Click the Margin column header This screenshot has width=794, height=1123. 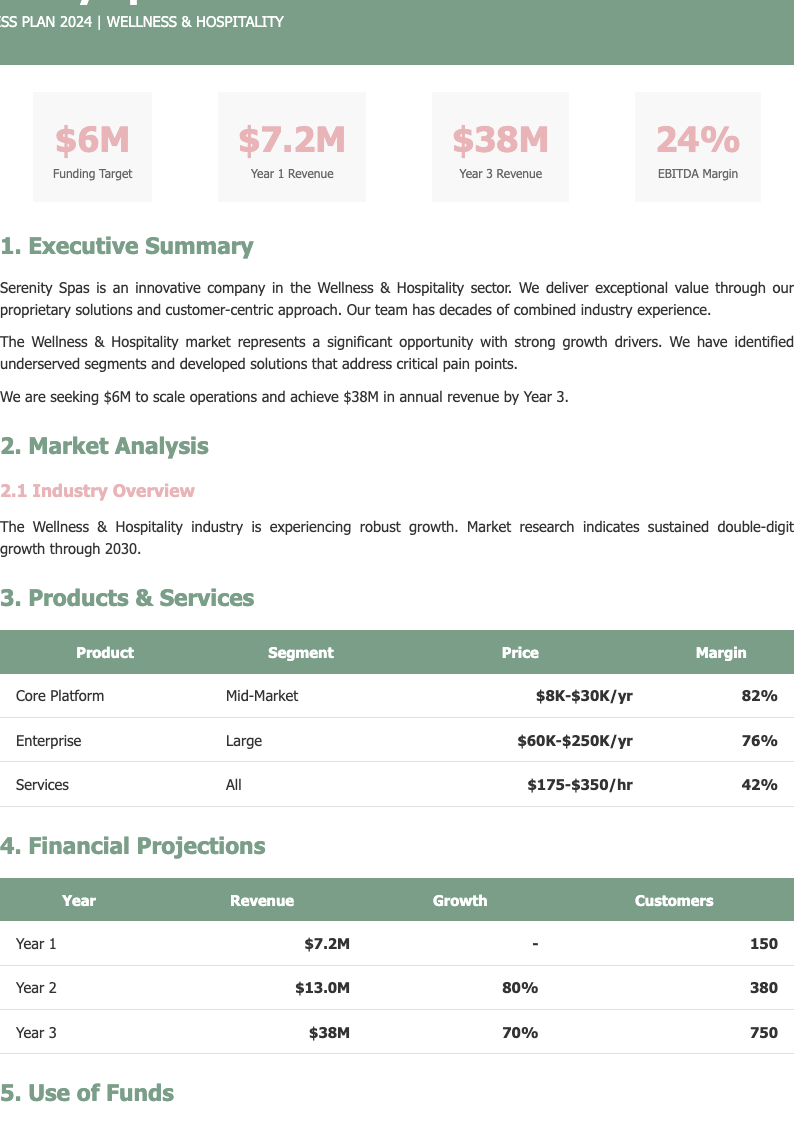coord(721,653)
